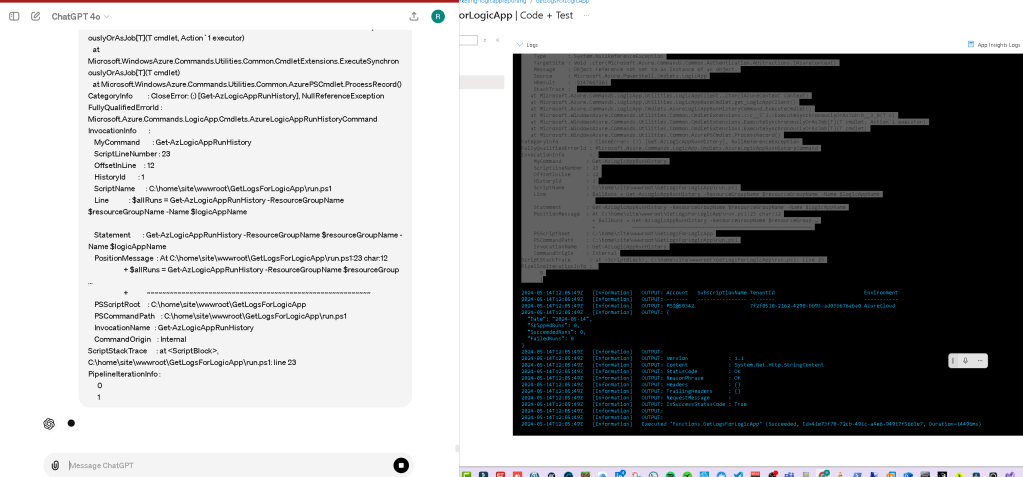Viewport: 1023px width, 477px height.
Task: Open more options on floating mic toolbar
Action: click(979, 360)
